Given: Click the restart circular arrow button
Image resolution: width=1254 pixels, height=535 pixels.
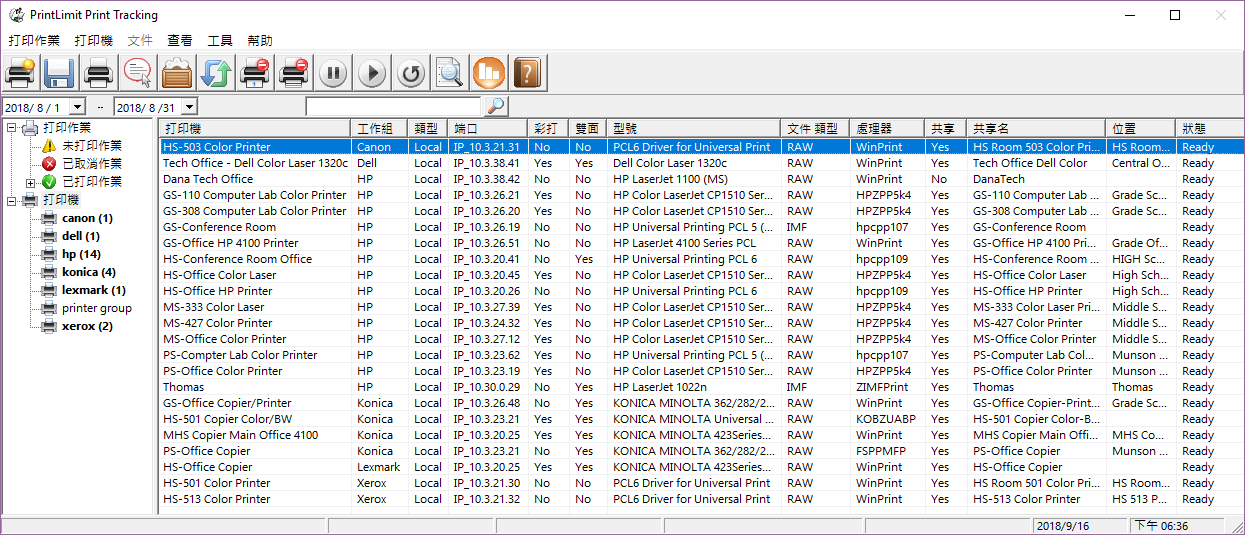Looking at the screenshot, I should [411, 73].
